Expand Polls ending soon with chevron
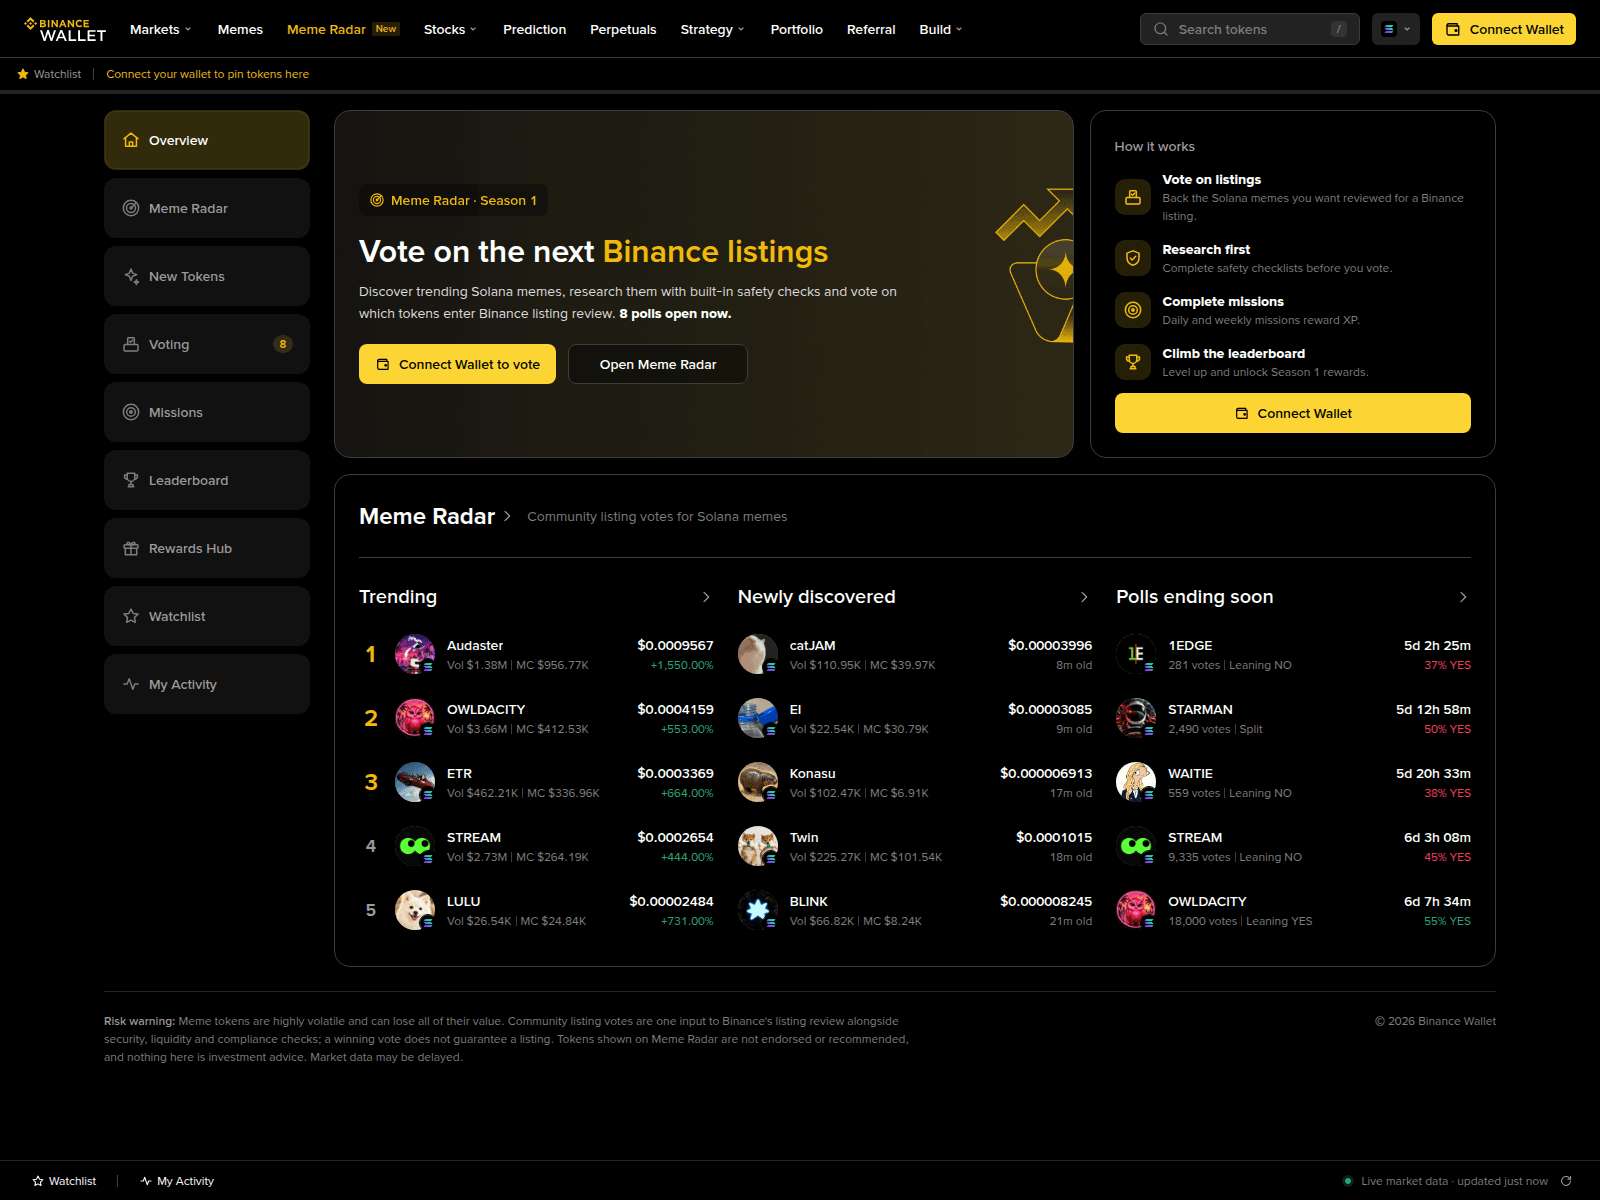 1463,597
